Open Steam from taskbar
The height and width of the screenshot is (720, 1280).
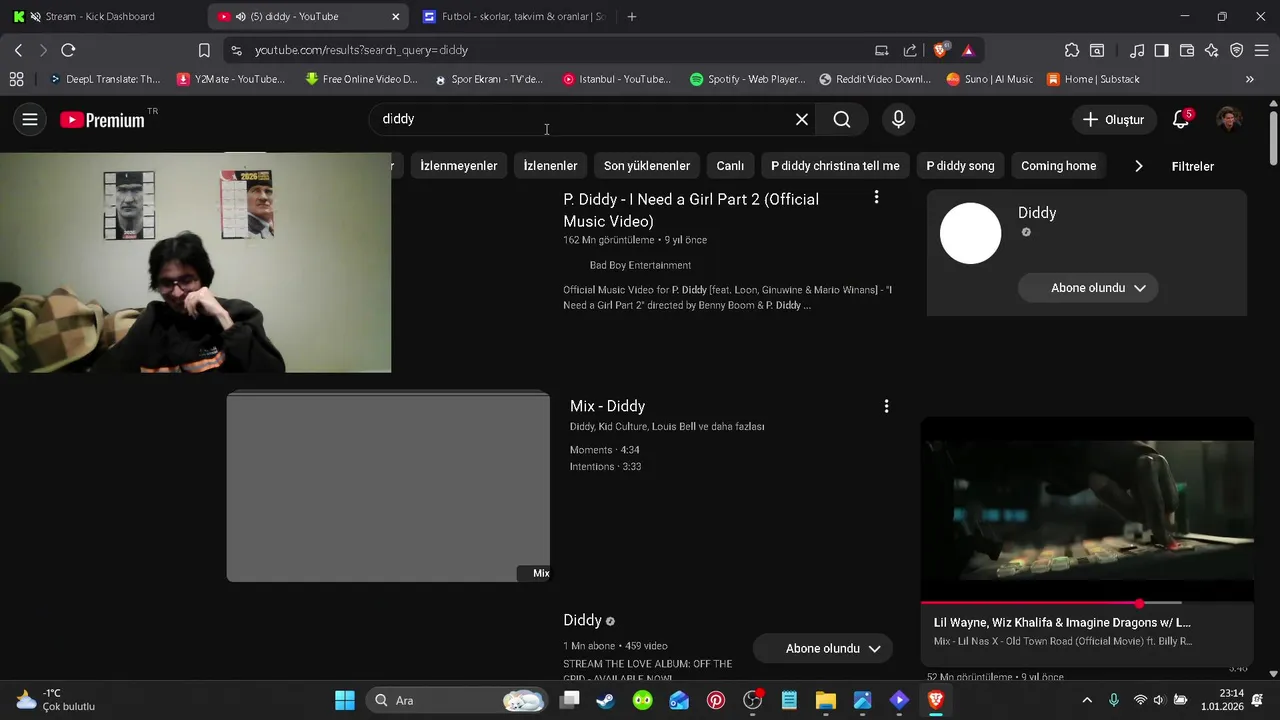605,700
